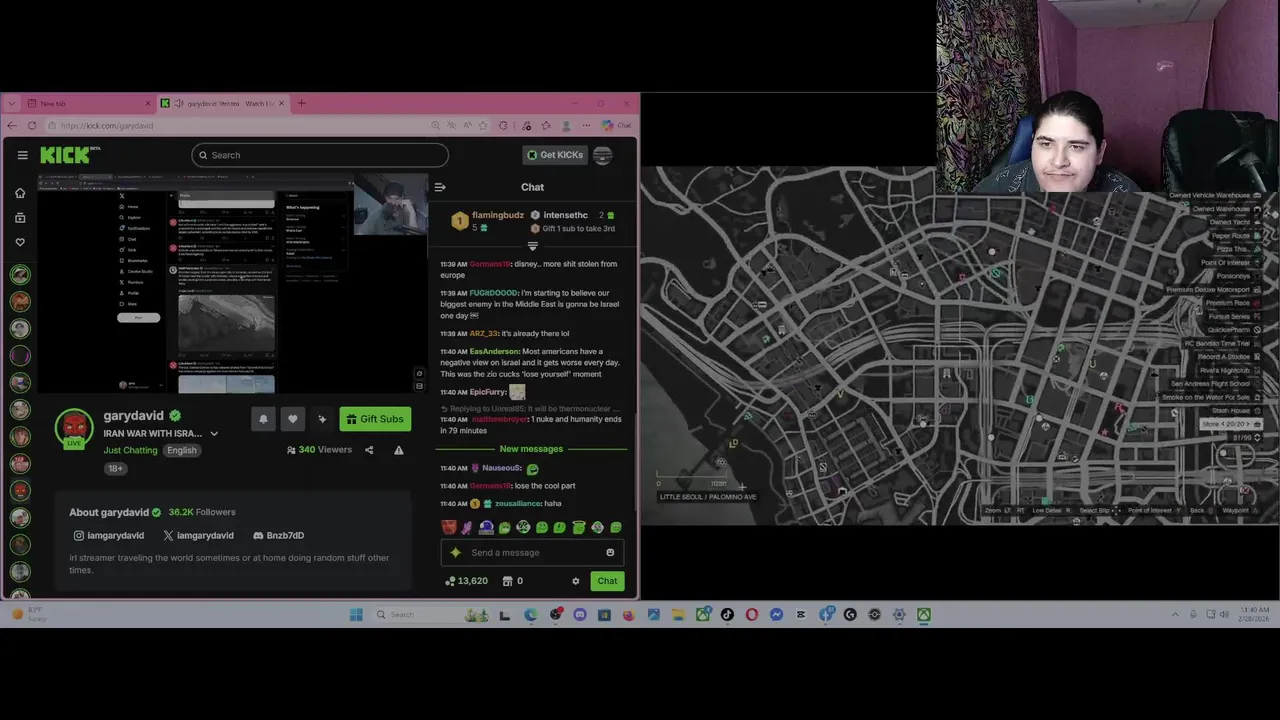Click the New messages divider
This screenshot has height=720, width=1280.
point(531,449)
